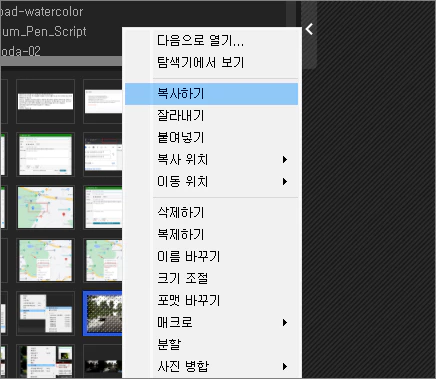Select the dark context-menu screenshot thumbnail in fifth row

[46, 313]
